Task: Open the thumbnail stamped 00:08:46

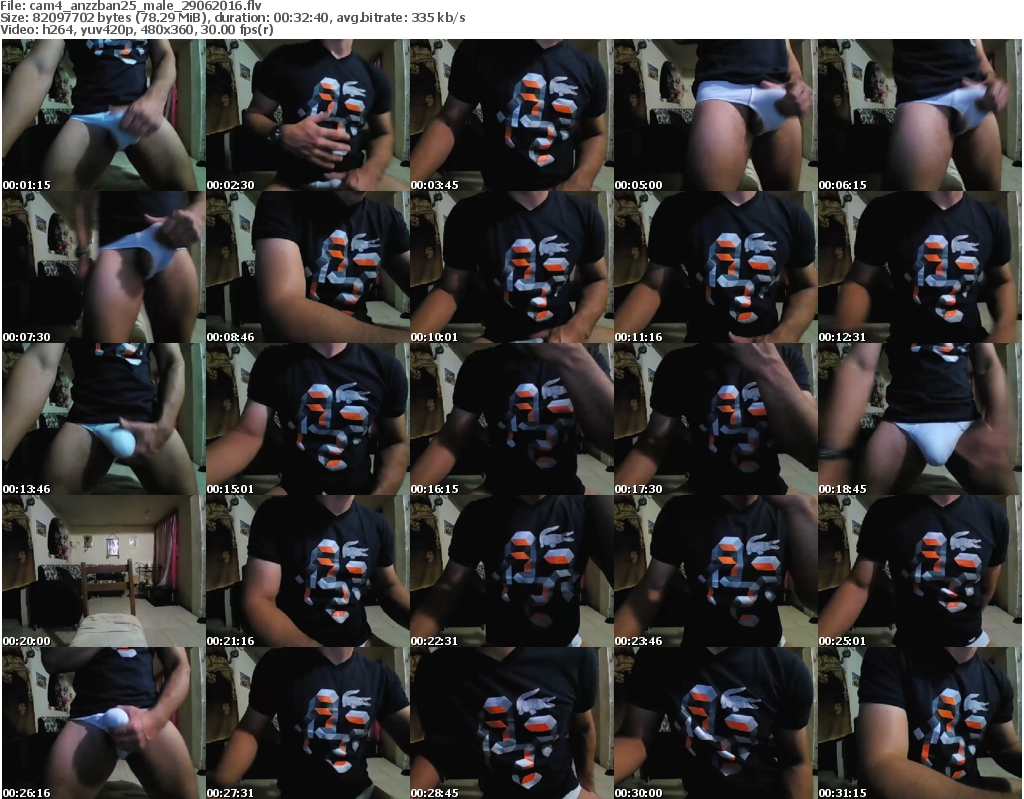Action: [308, 267]
